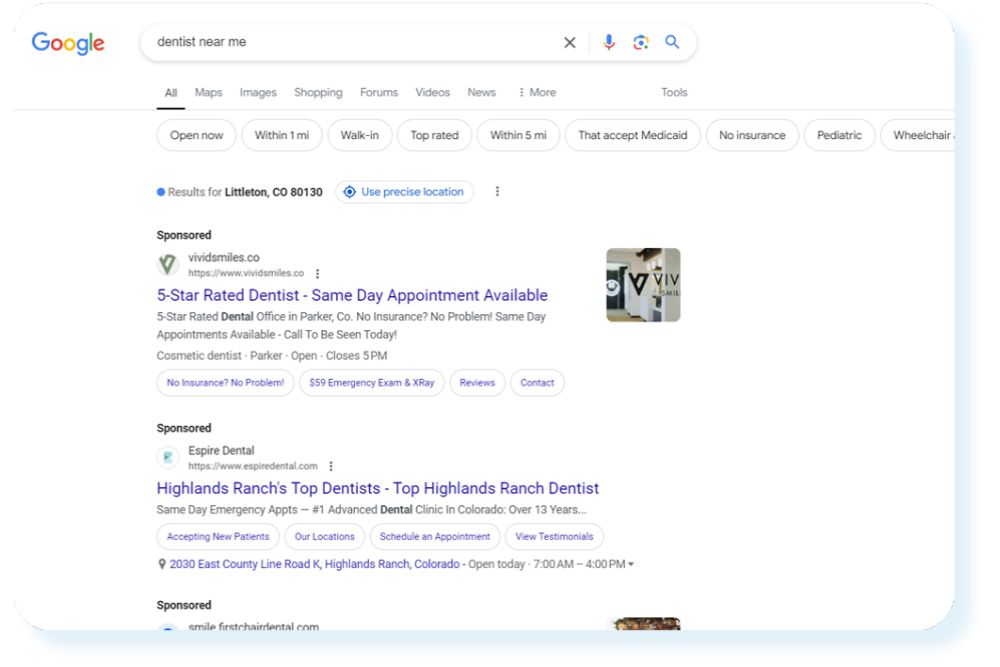The width and height of the screenshot is (1000, 667).
Task: Apply the Within 5 mi filter
Action: pos(518,135)
